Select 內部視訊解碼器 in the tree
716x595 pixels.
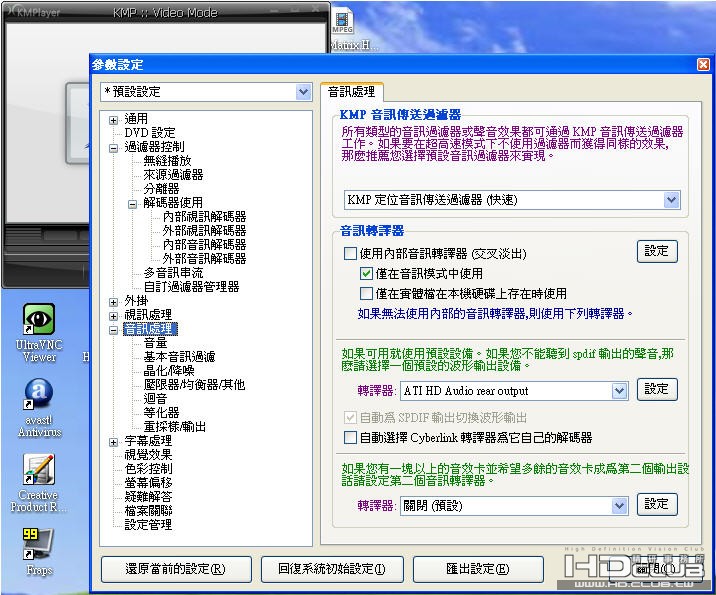[x=204, y=217]
